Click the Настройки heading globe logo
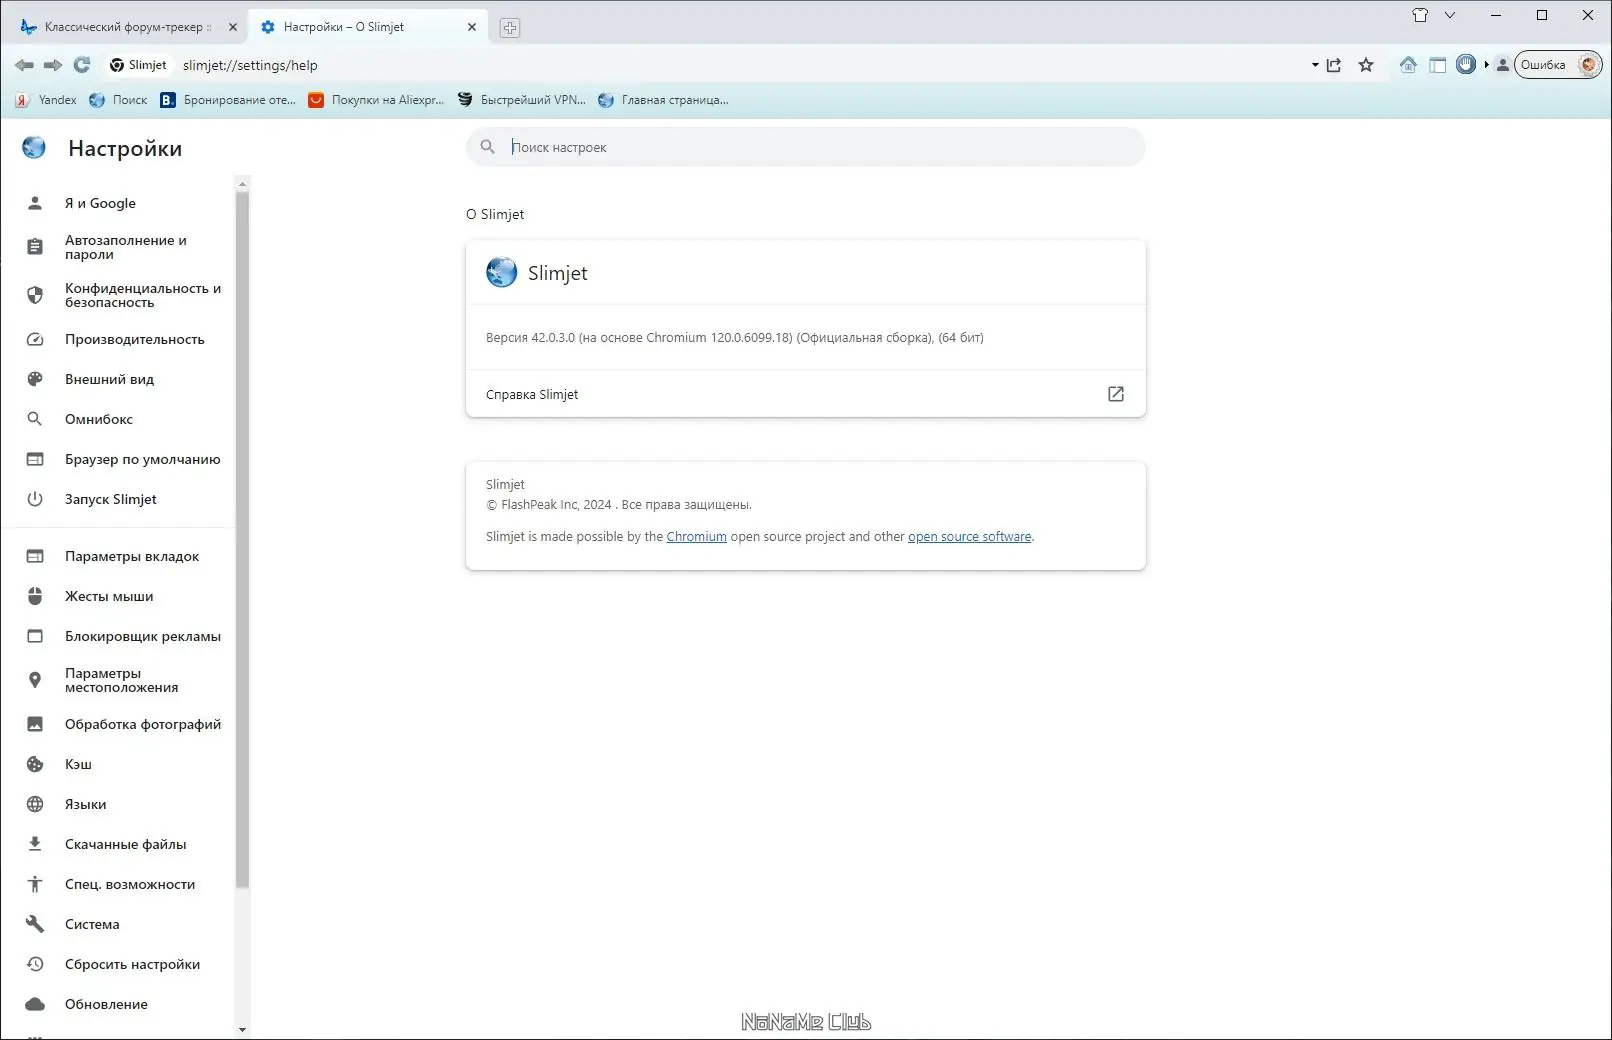The height and width of the screenshot is (1040, 1612). (34, 148)
